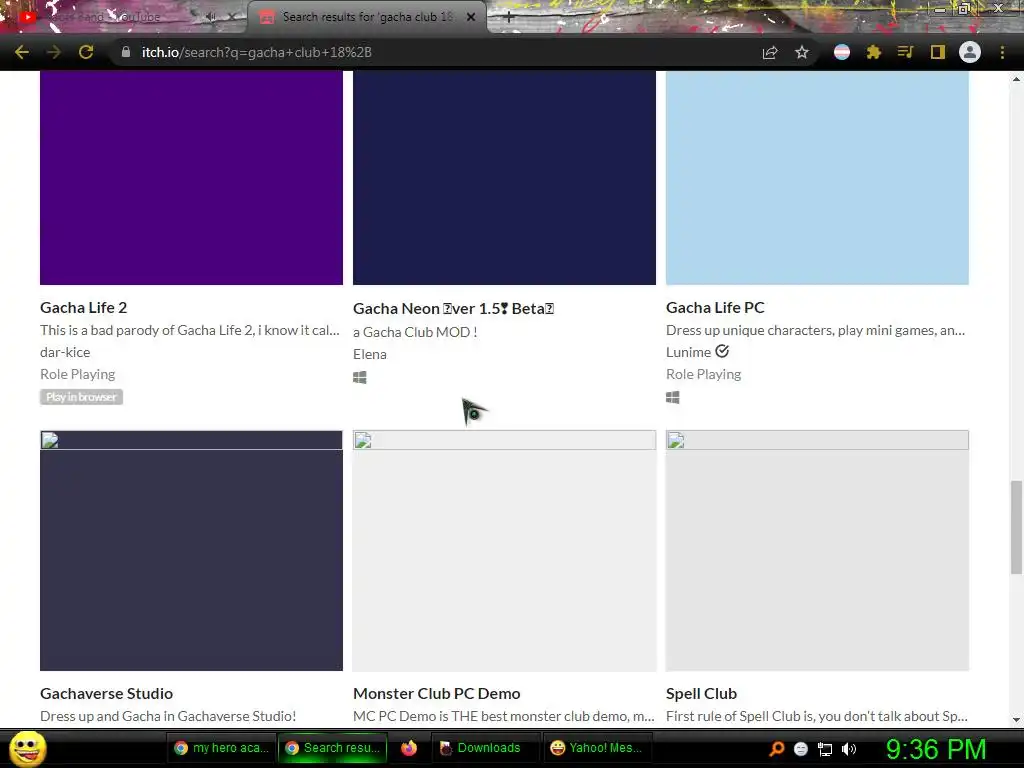Mute the YouTube tab audio icon
This screenshot has height=768, width=1024.
[210, 17]
